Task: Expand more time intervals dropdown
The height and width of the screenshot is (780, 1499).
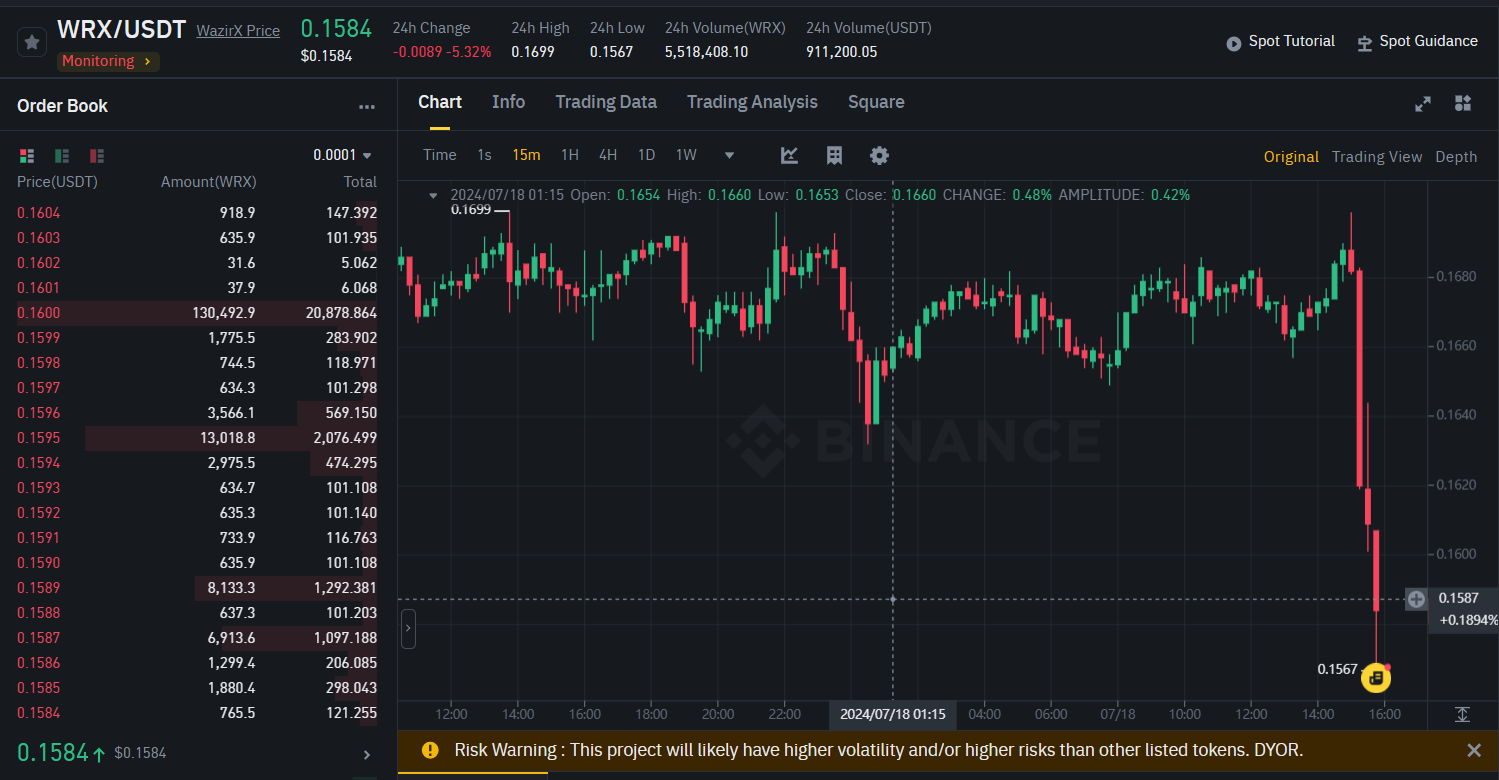Action: [x=729, y=156]
